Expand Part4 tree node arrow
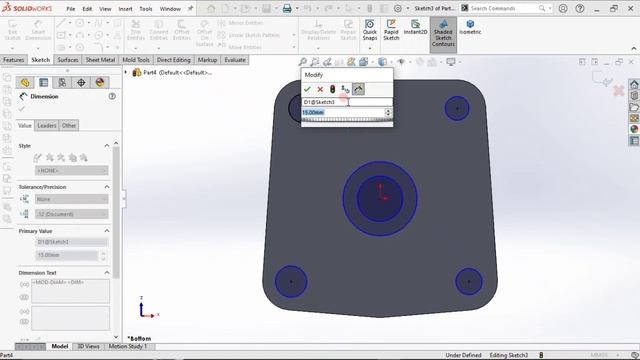The image size is (640, 360). click(x=126, y=72)
